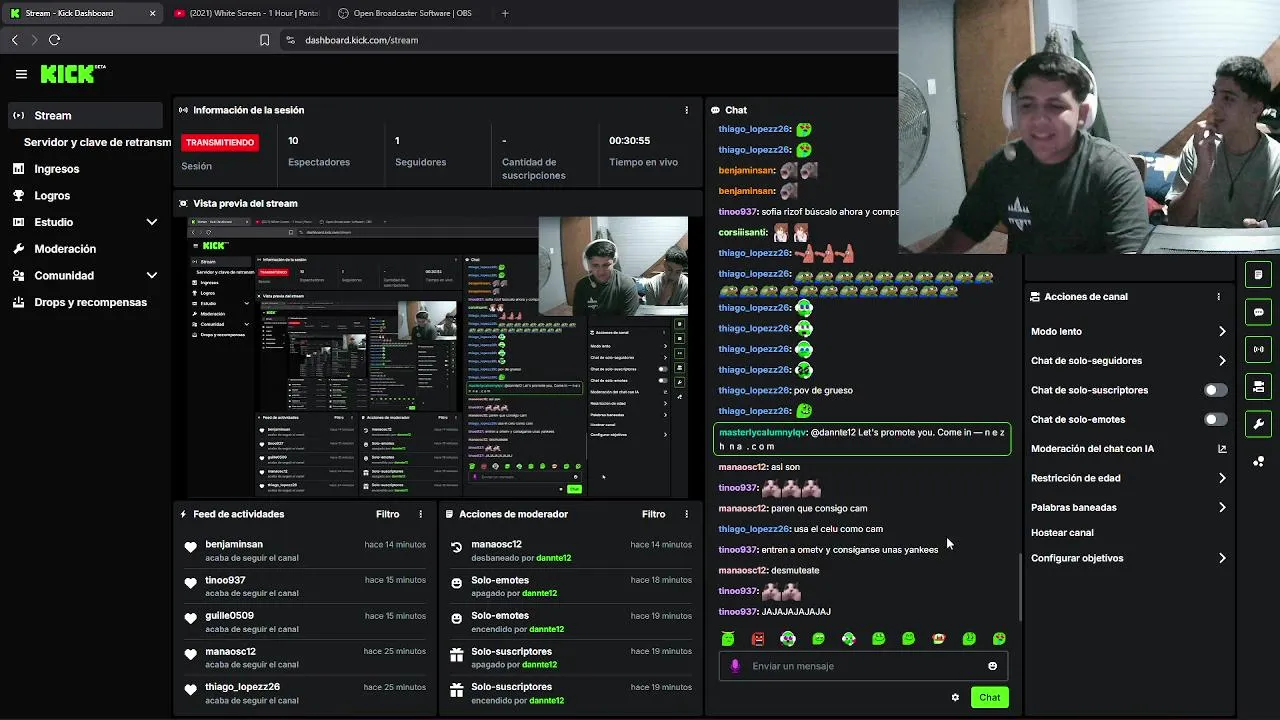
Task: Open Ingresos in the sidebar
Action: point(57,169)
